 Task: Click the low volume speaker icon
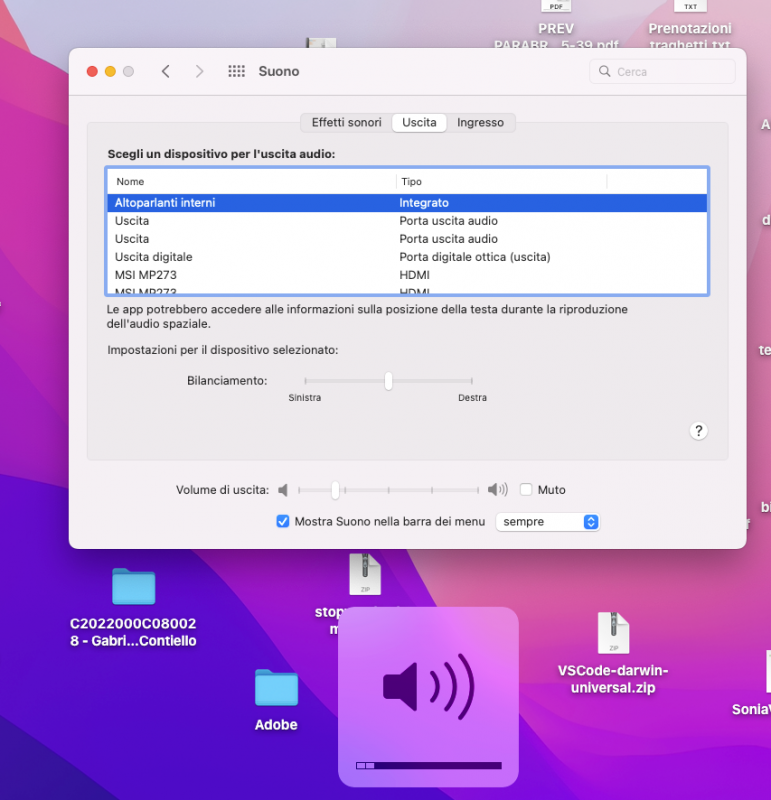click(283, 490)
